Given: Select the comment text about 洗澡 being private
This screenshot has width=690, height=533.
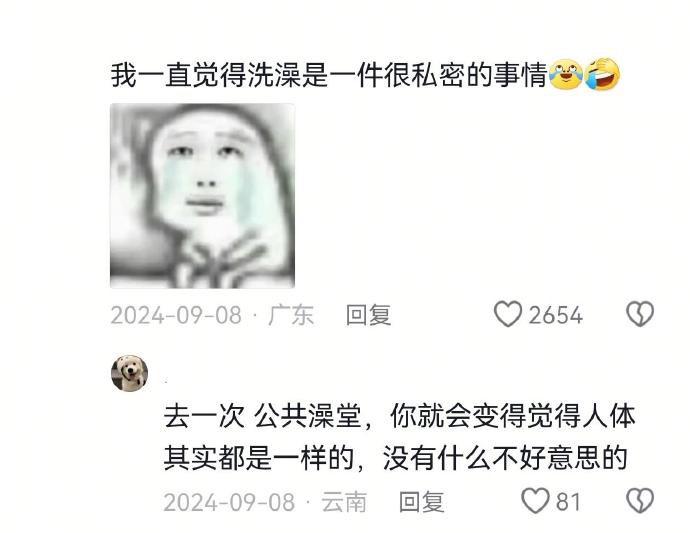Looking at the screenshot, I should coord(329,75).
